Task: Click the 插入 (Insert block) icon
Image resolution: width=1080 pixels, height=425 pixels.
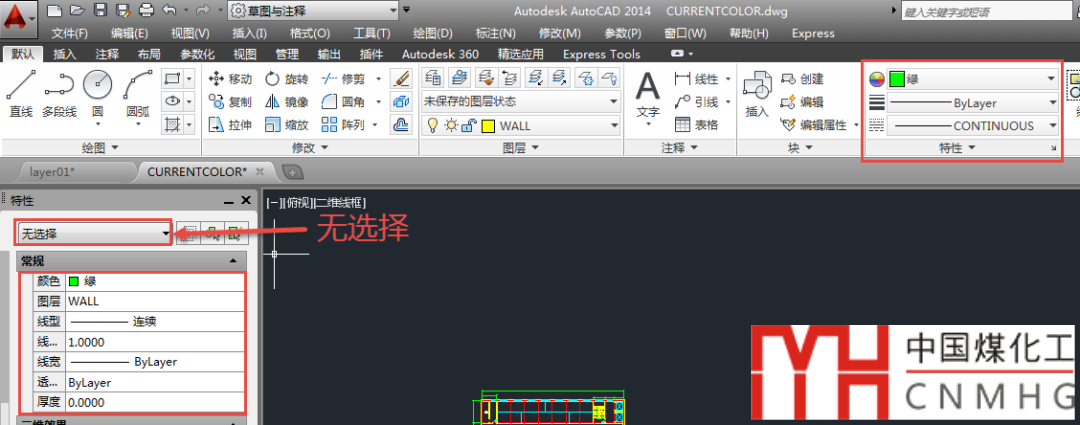Action: pos(757,92)
